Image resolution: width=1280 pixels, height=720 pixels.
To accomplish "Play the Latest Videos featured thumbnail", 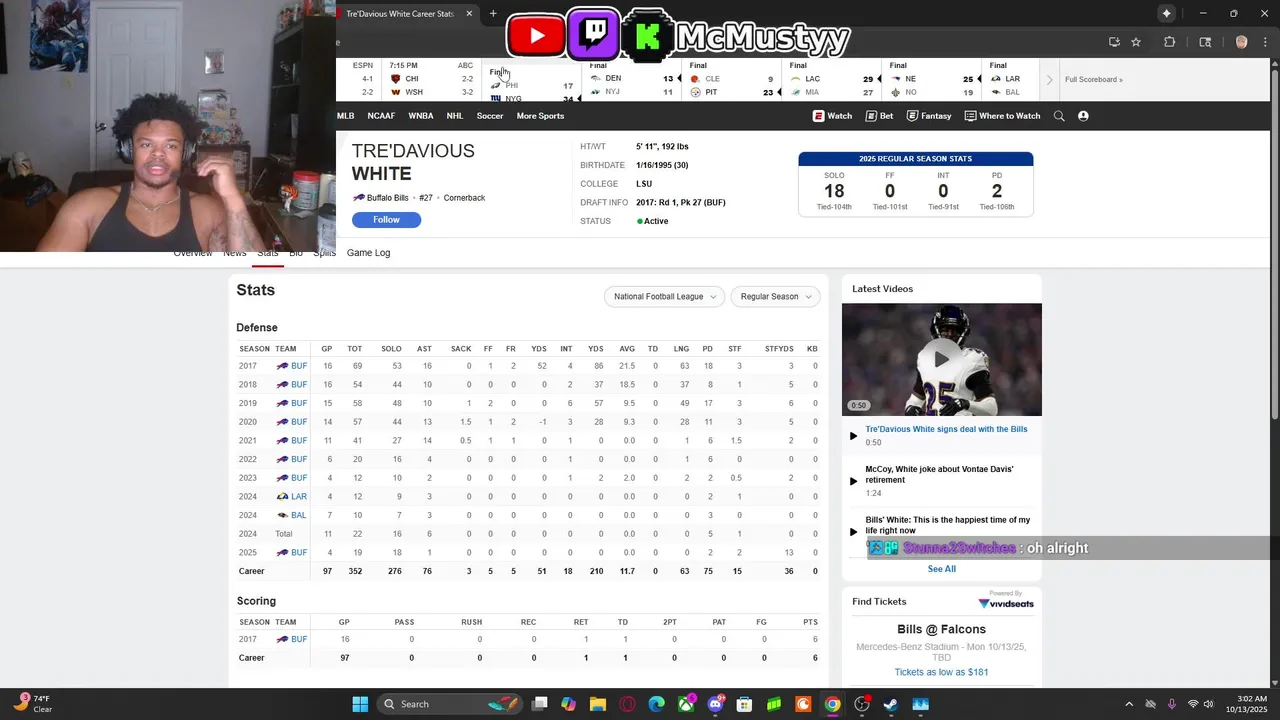I will [941, 359].
